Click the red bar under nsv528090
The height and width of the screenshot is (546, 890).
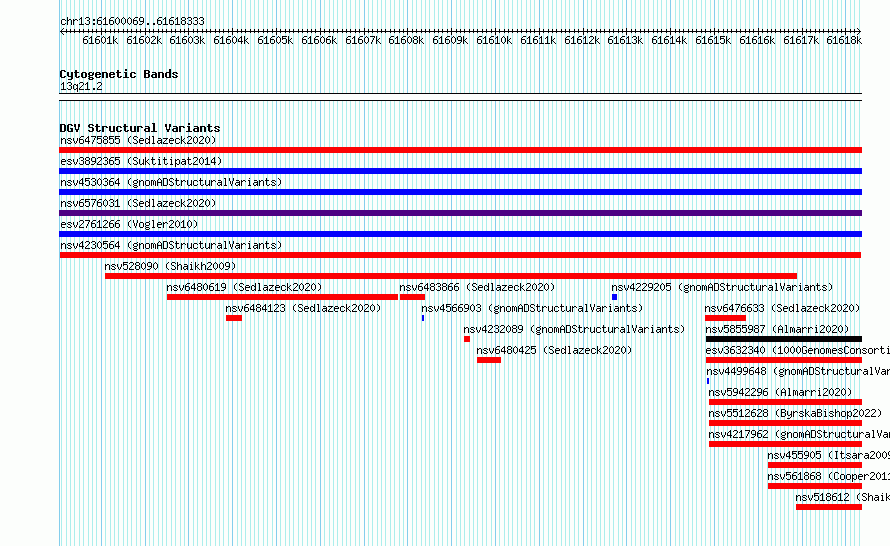(x=451, y=276)
